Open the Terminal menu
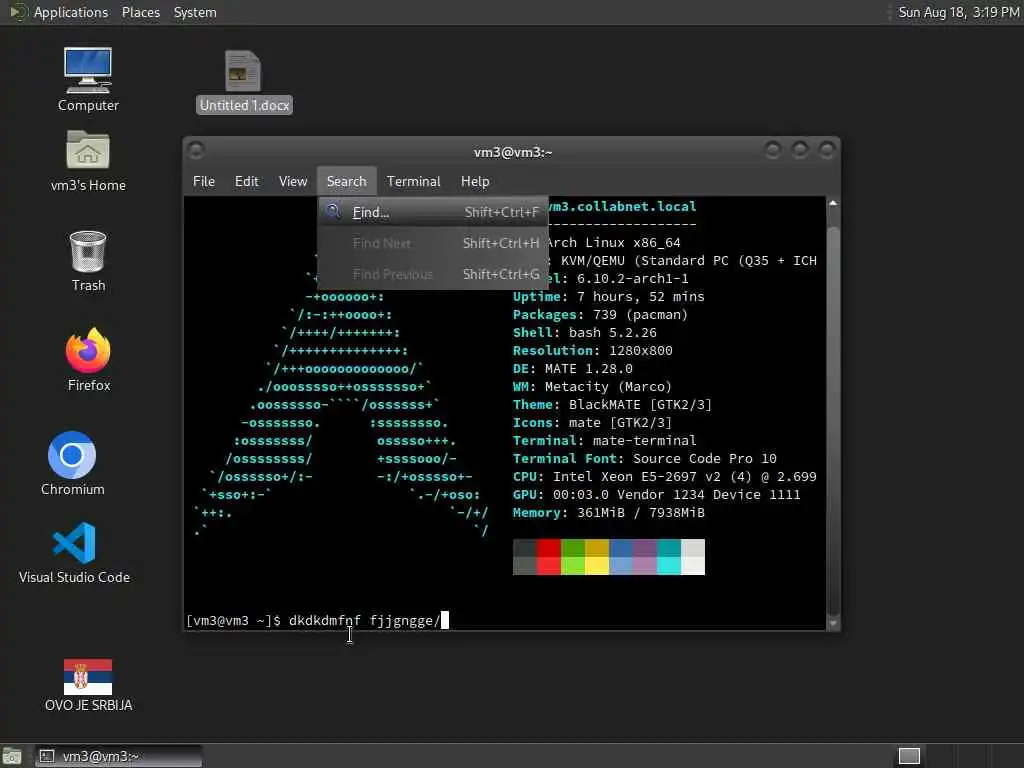Image resolution: width=1024 pixels, height=768 pixels. coord(413,182)
